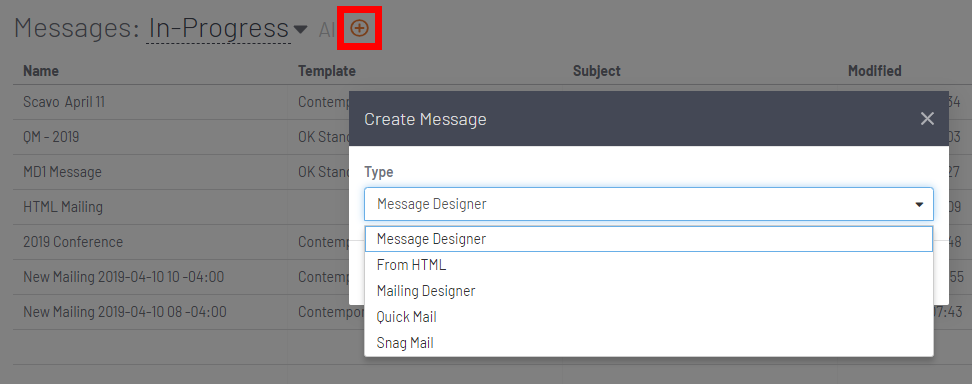Open the QM - 2019 message row
The width and height of the screenshot is (972, 384).
[51, 137]
